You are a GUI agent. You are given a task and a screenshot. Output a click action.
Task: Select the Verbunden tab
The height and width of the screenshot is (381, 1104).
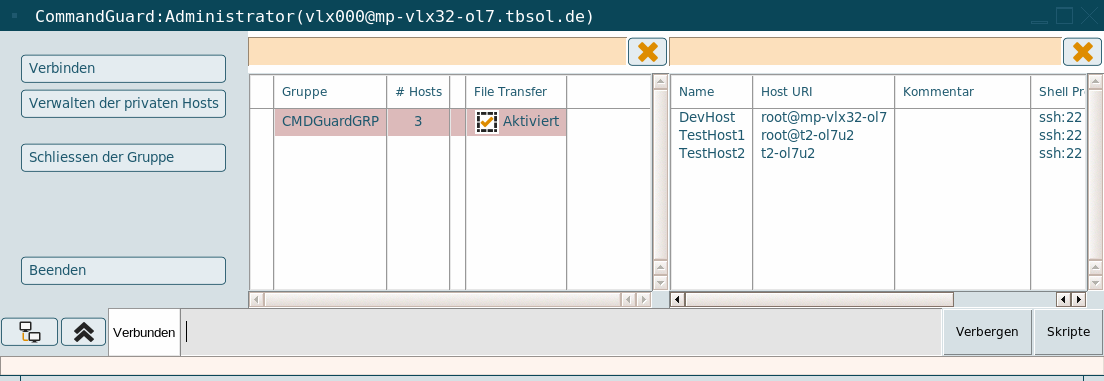[144, 332]
